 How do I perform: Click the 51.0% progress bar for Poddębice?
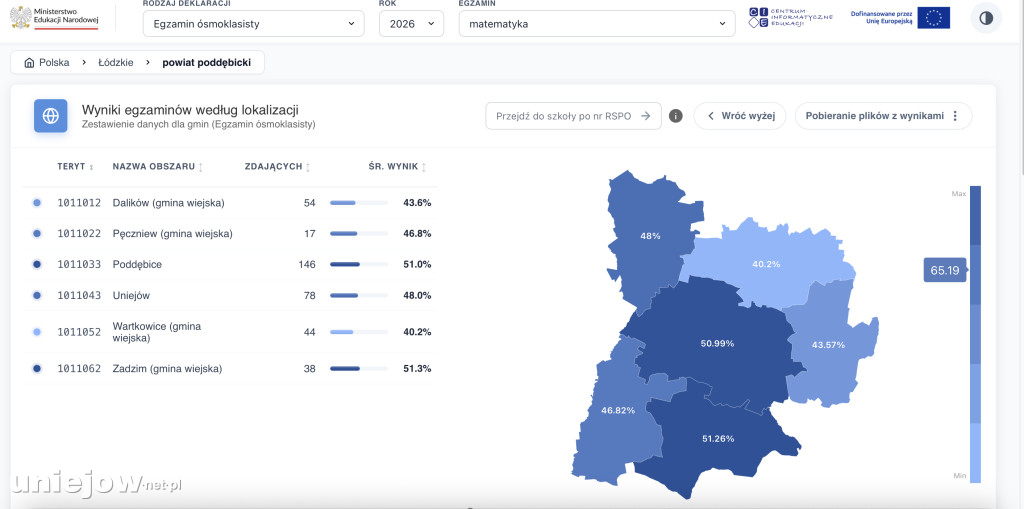(359, 265)
